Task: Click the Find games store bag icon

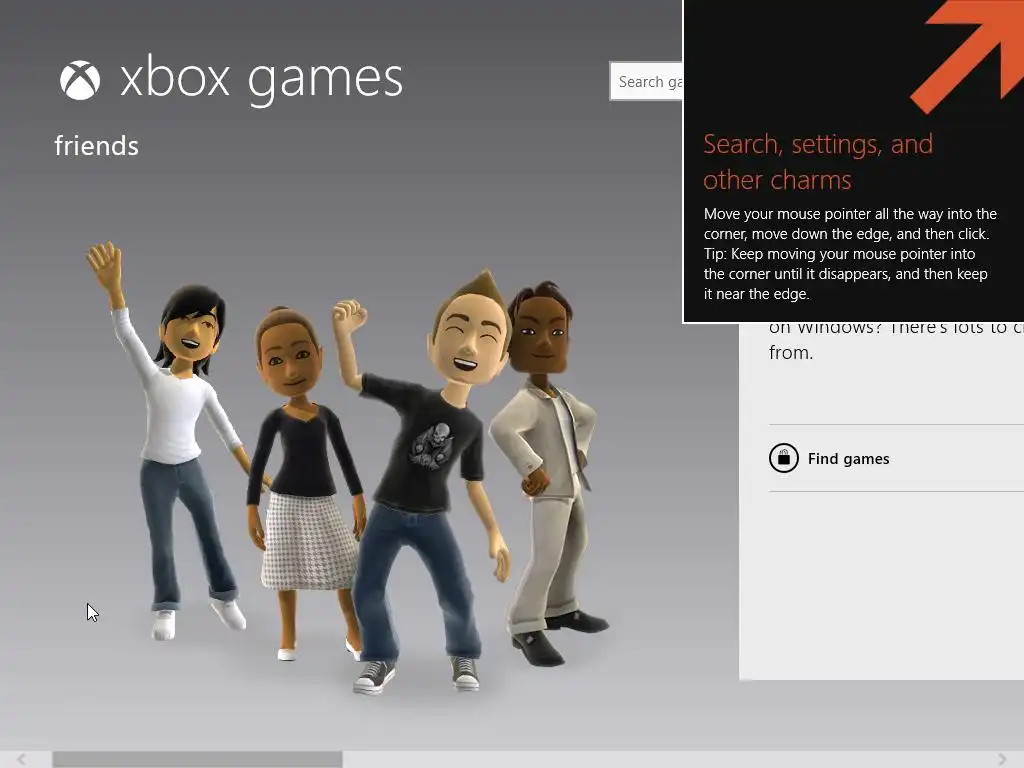Action: click(784, 458)
